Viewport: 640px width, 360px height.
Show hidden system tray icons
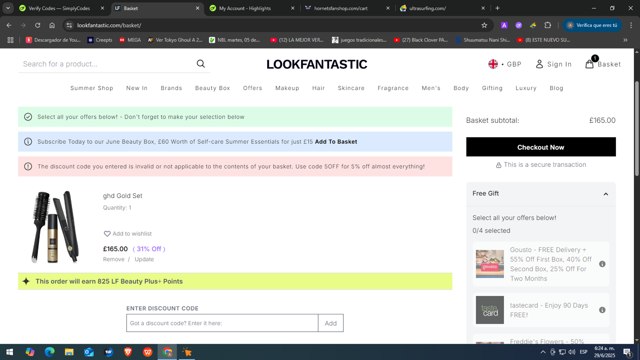point(543,352)
